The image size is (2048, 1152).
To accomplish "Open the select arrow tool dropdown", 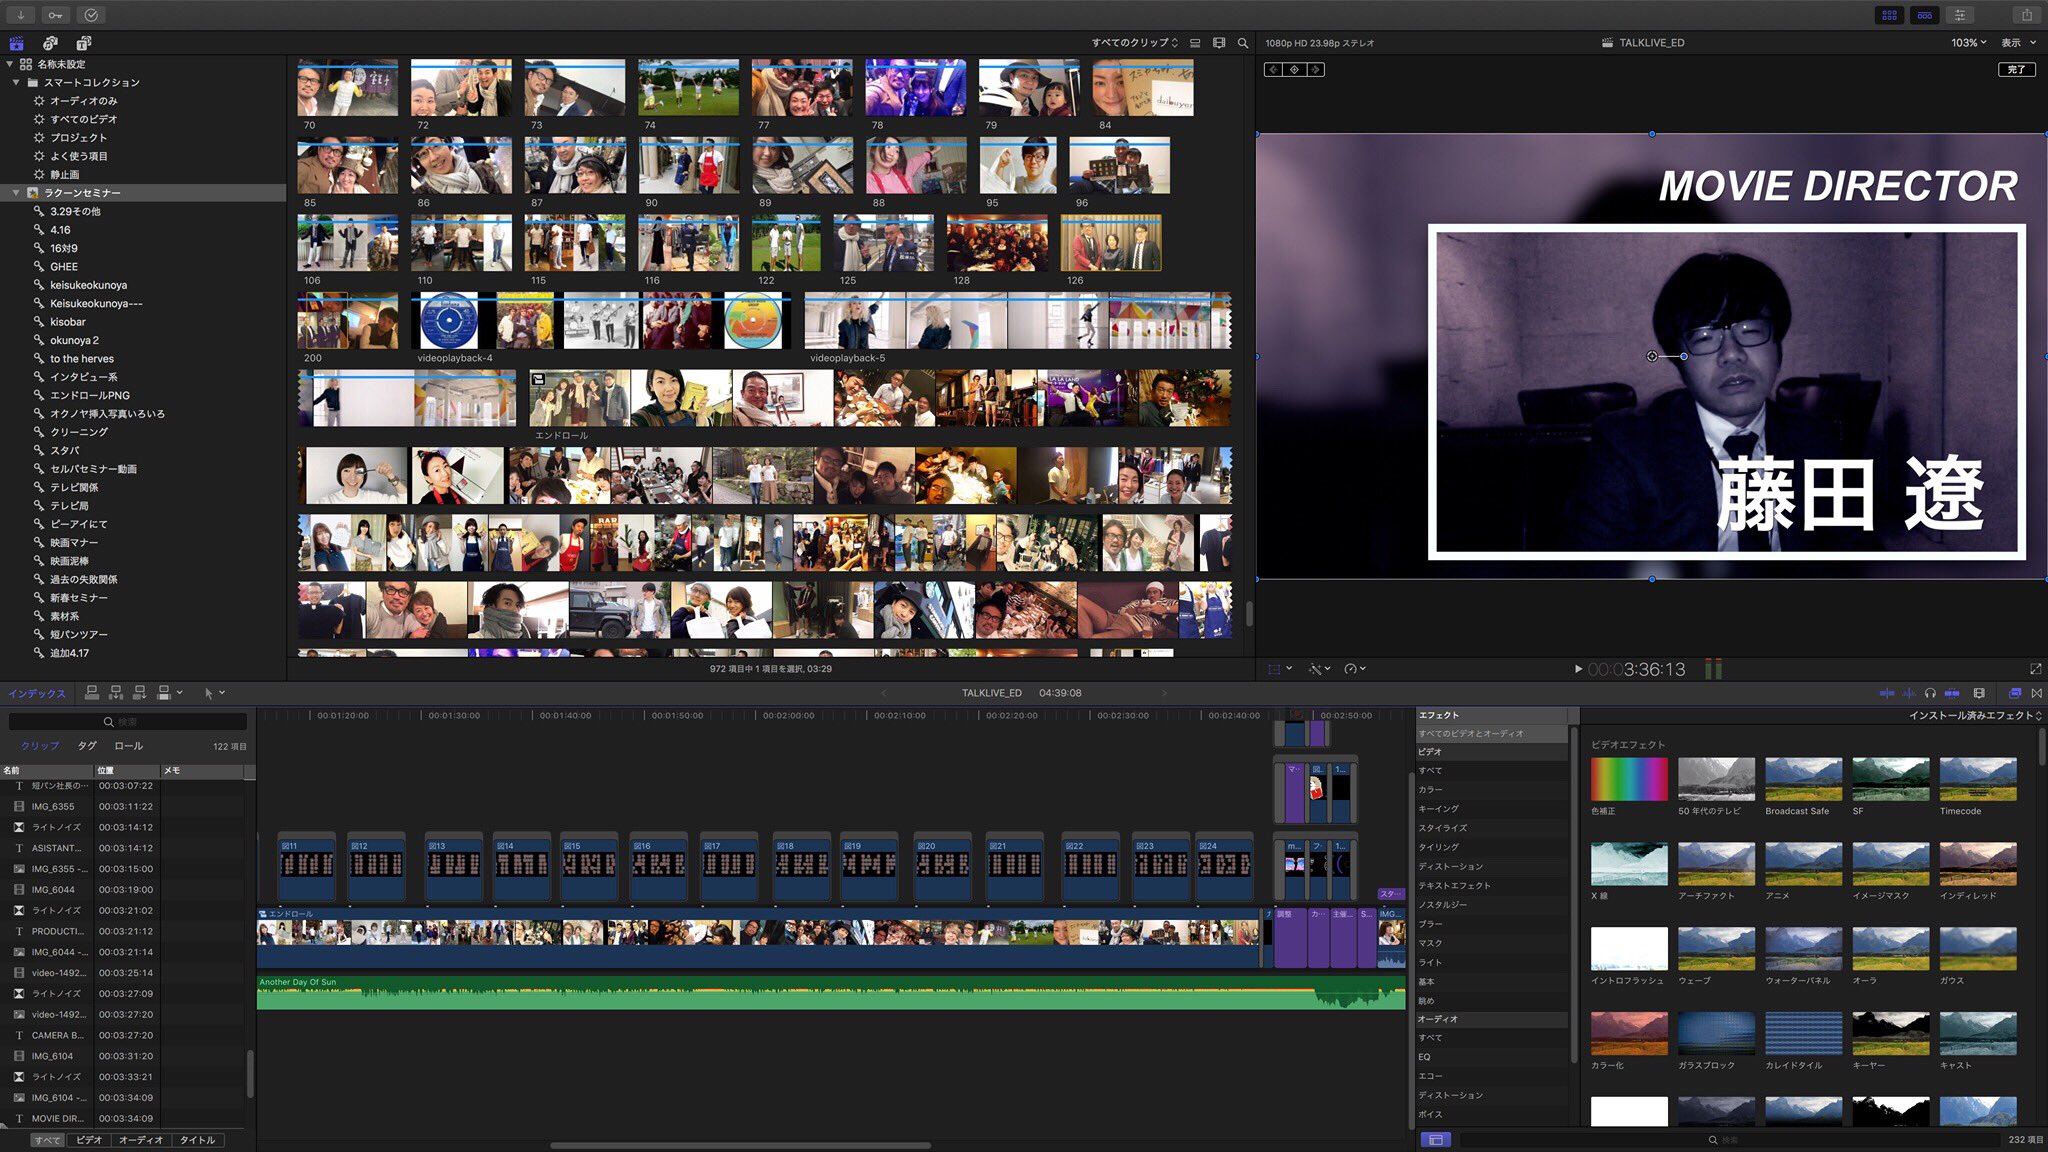I will (214, 692).
